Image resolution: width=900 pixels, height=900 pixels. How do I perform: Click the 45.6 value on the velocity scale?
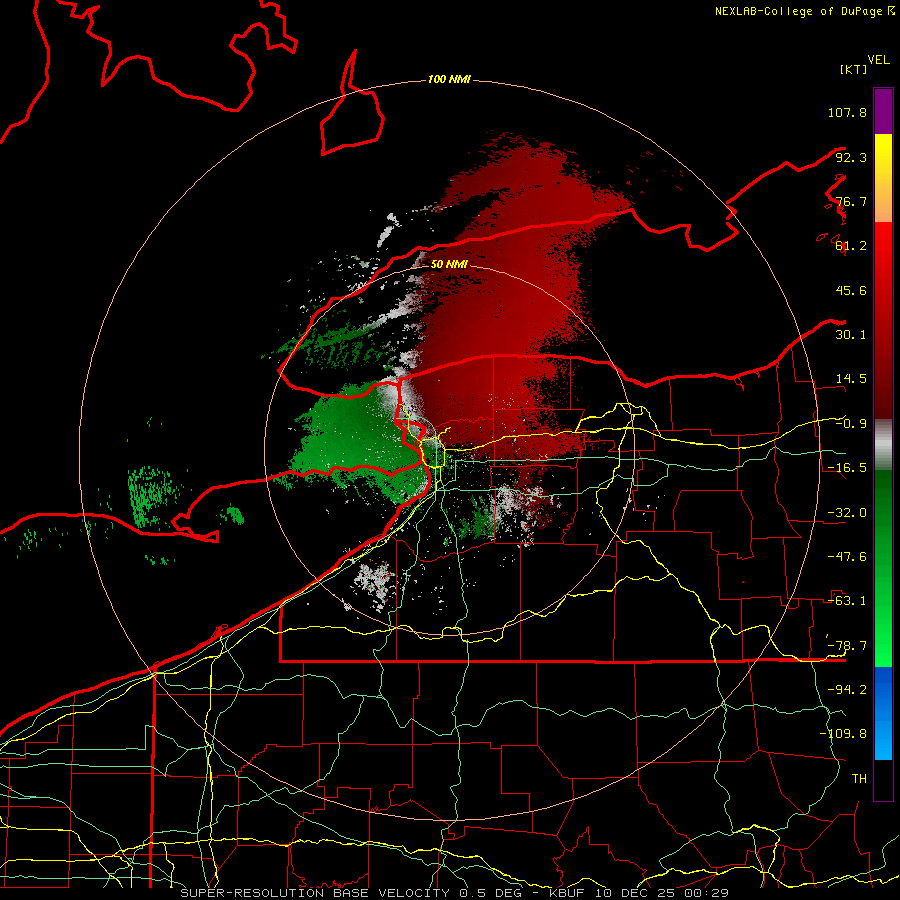(x=851, y=290)
